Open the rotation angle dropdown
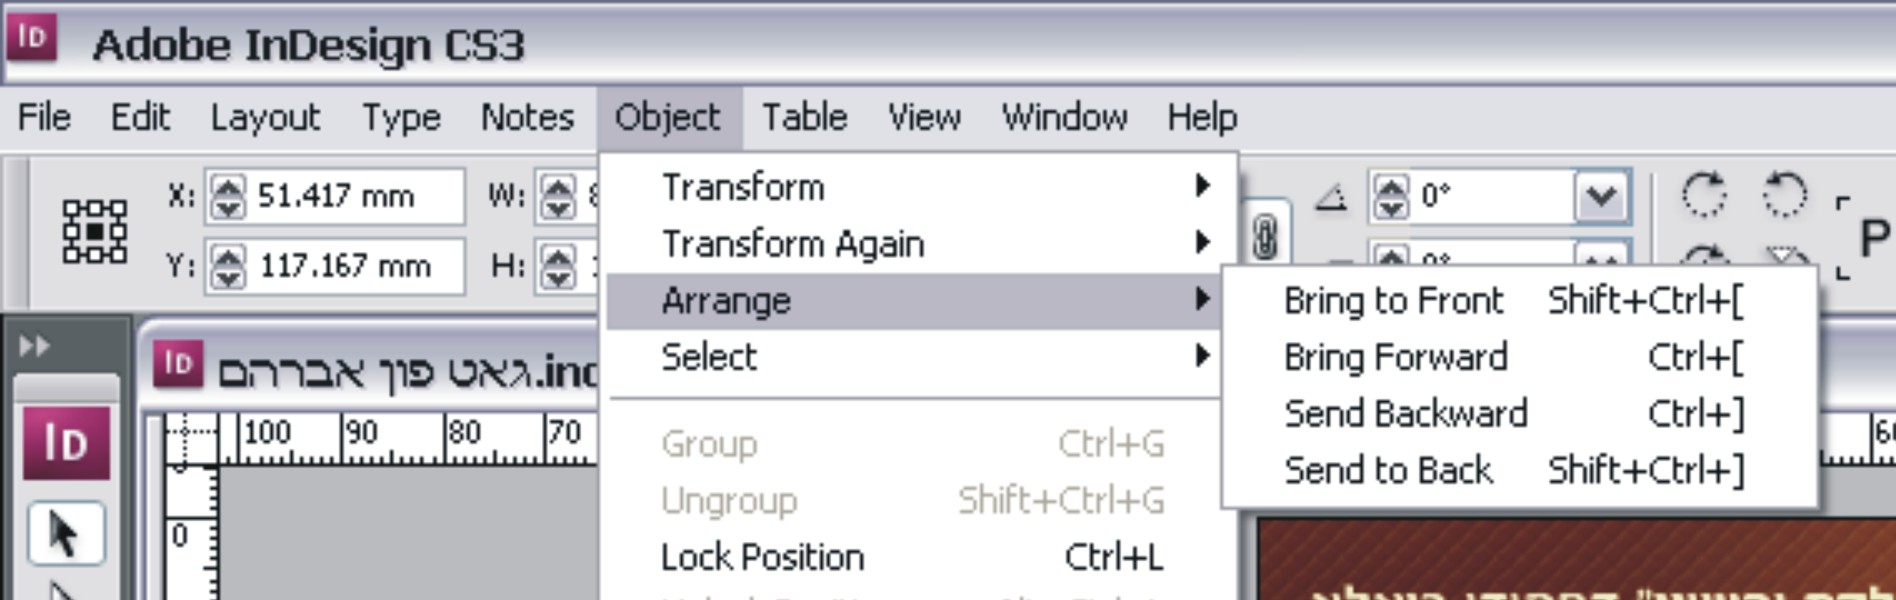1896x600 pixels. click(1601, 196)
